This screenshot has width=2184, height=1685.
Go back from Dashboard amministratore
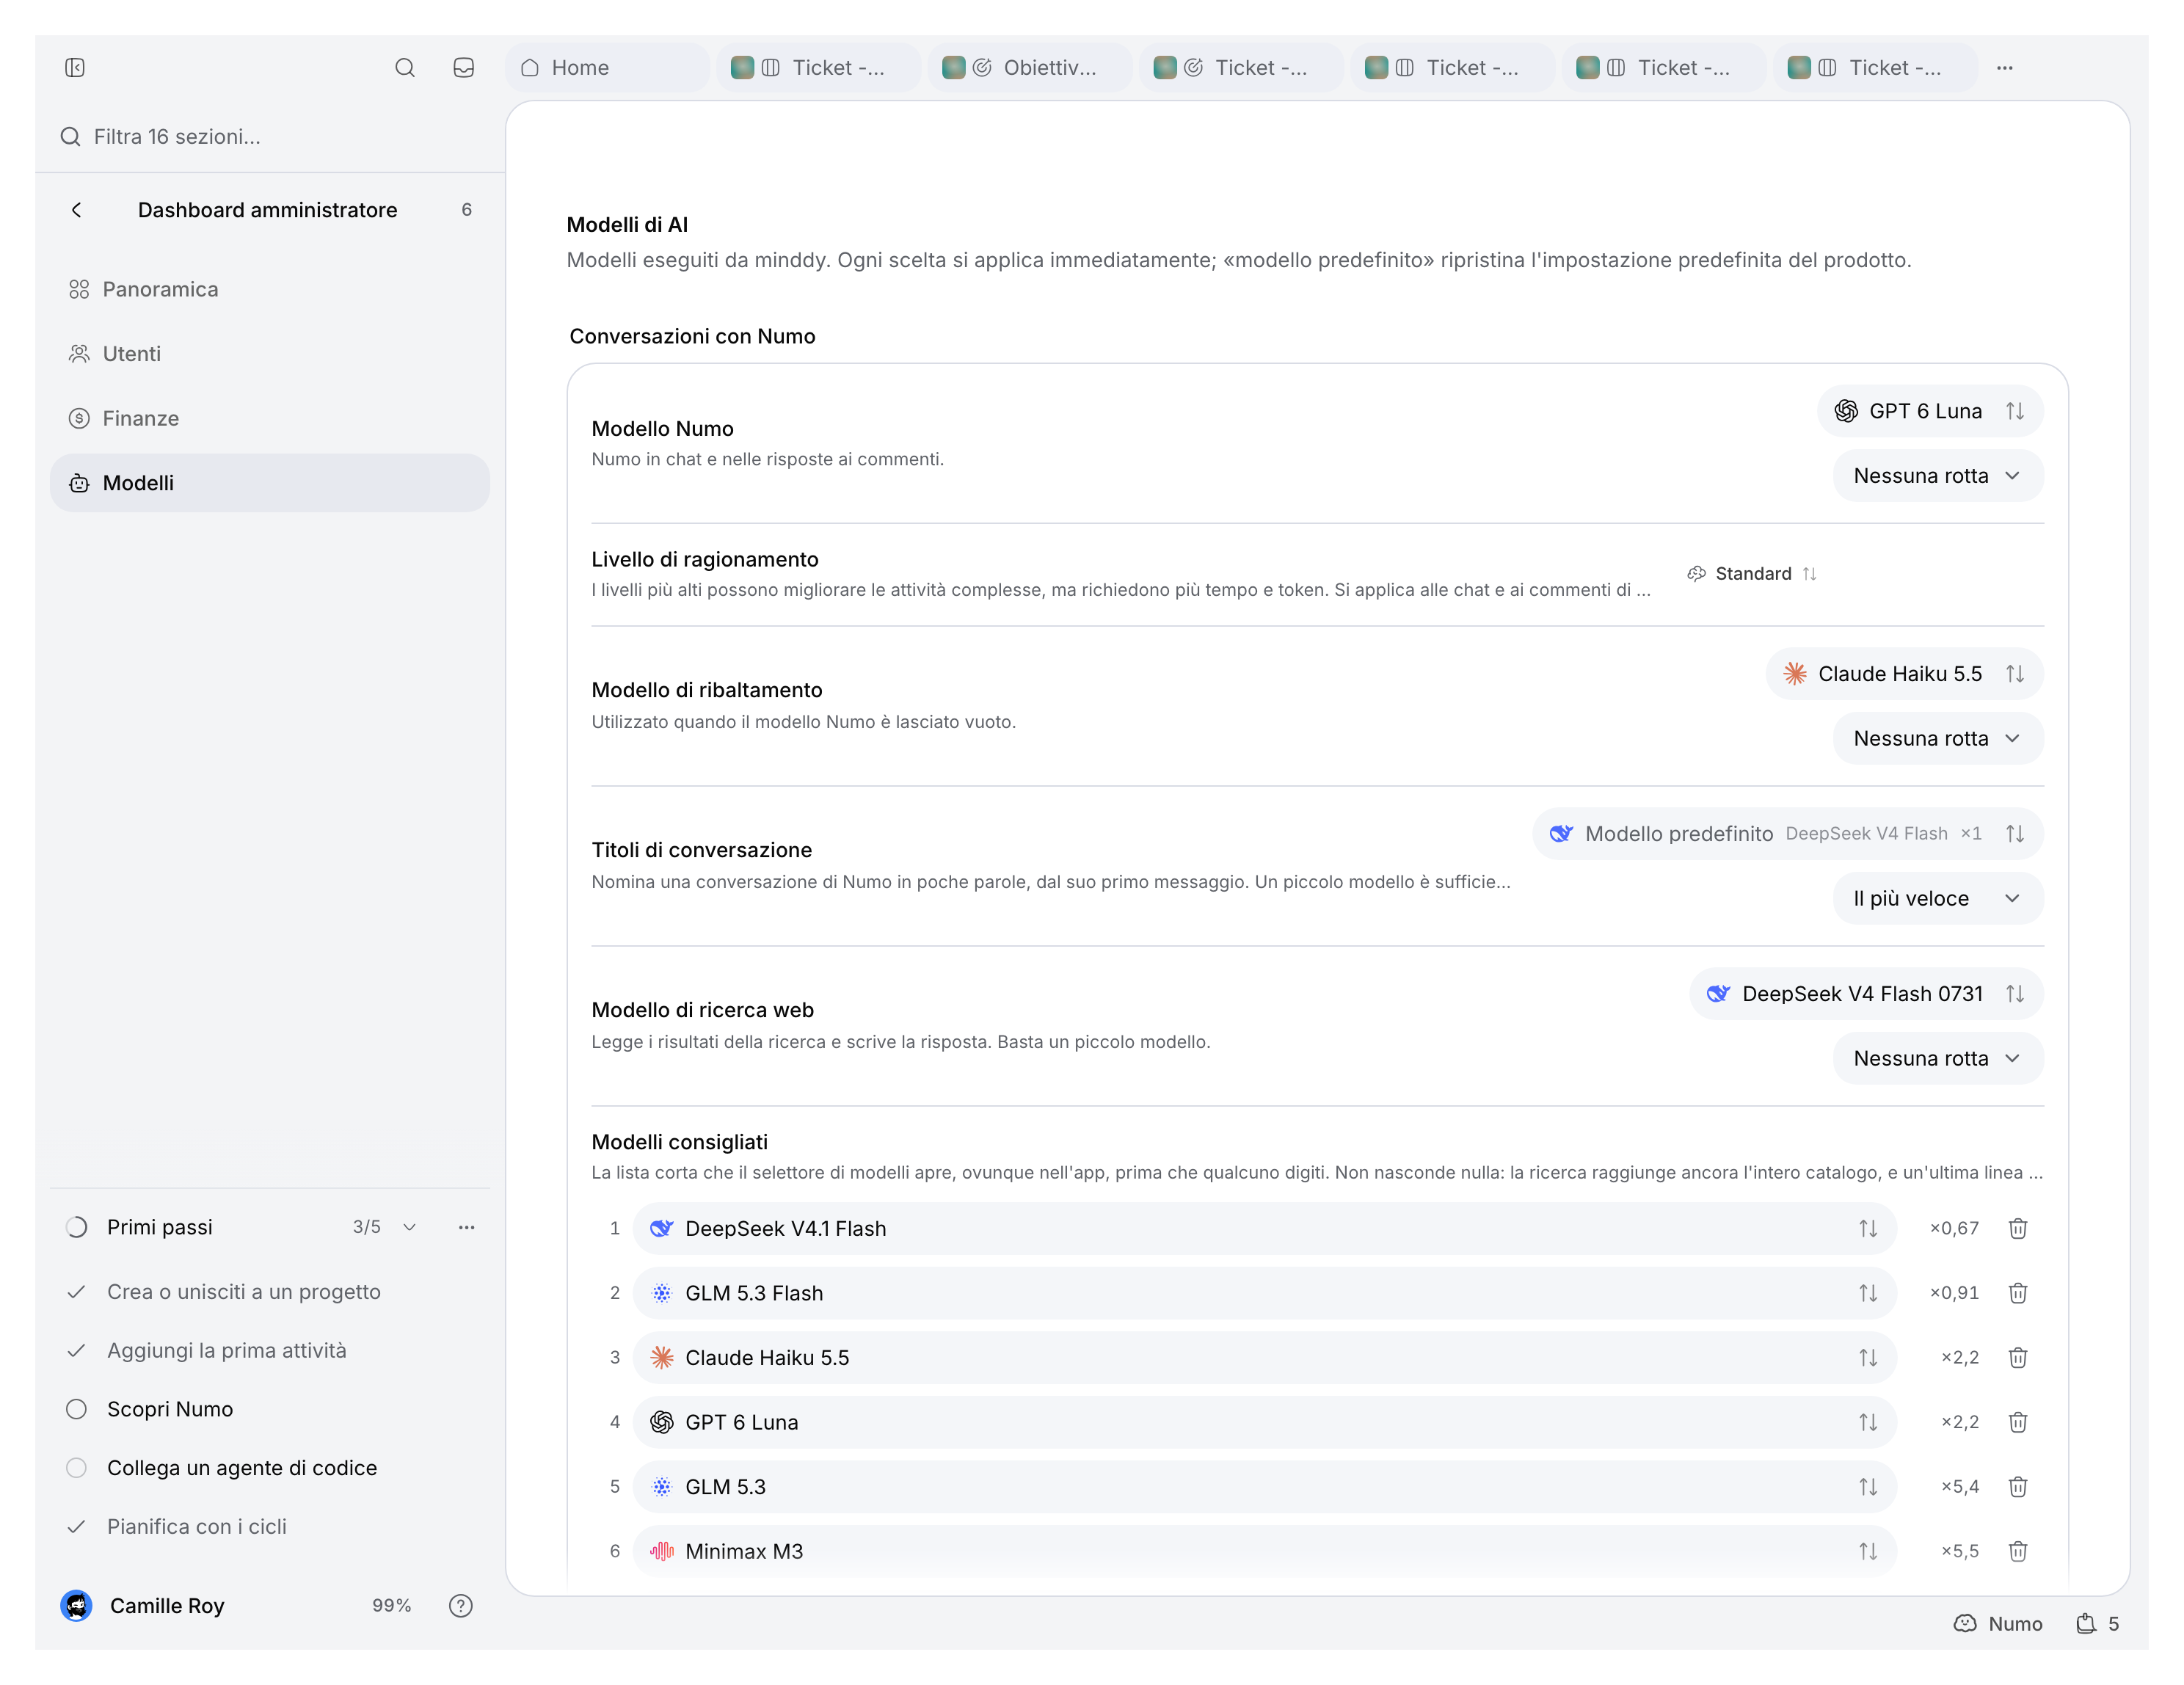77,210
